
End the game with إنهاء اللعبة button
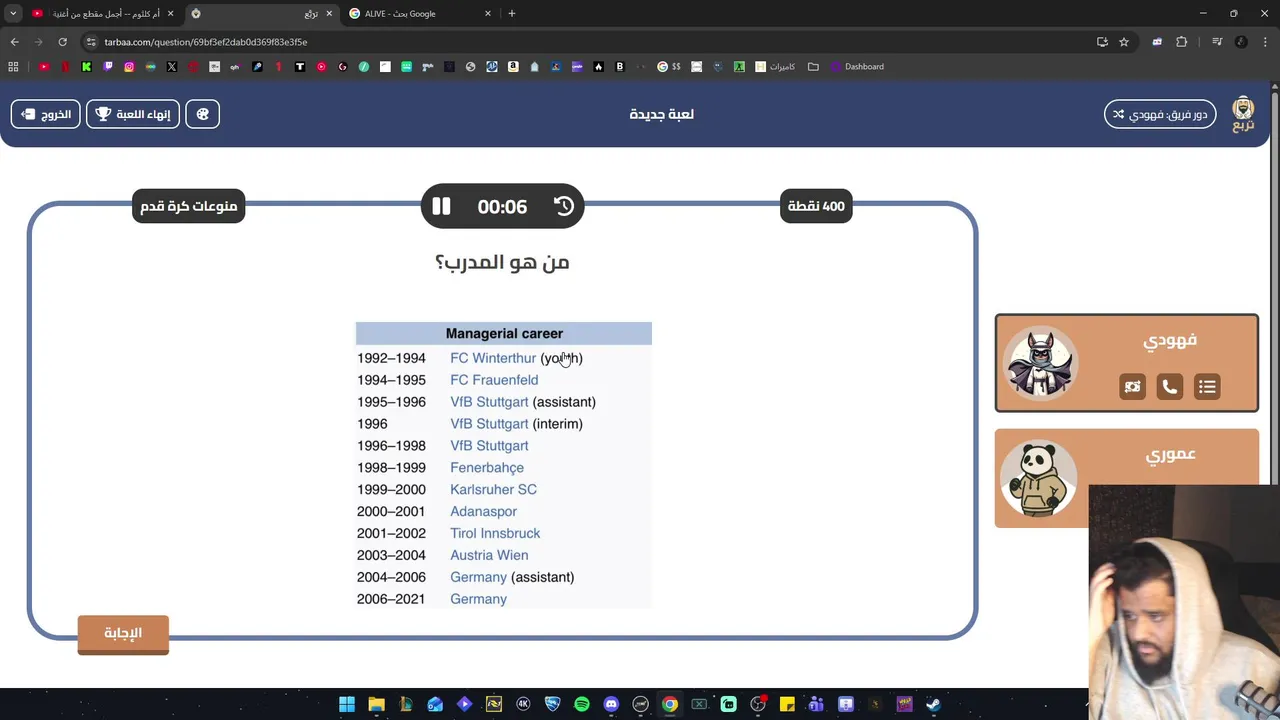coord(133,114)
